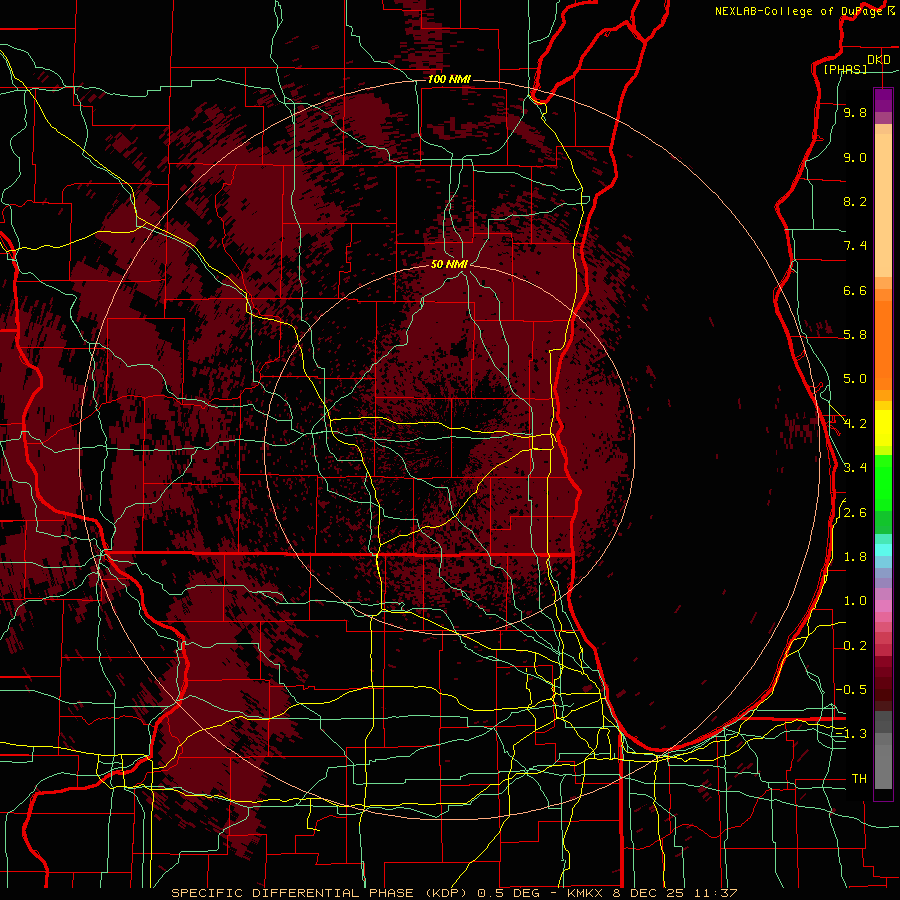This screenshot has width=900, height=900.
Task: Click the 3.4 legend value
Action: (855, 468)
